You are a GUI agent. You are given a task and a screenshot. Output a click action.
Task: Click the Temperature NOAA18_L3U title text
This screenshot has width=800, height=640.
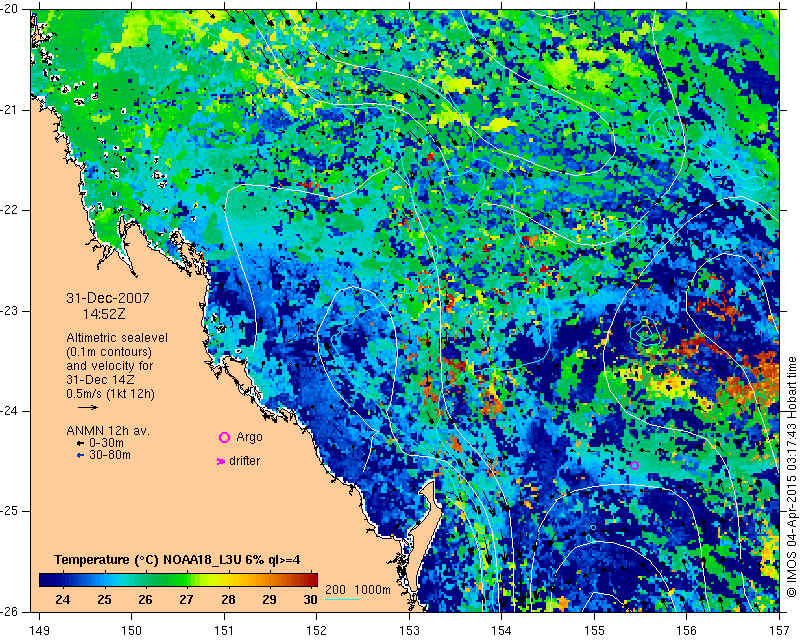(177, 560)
